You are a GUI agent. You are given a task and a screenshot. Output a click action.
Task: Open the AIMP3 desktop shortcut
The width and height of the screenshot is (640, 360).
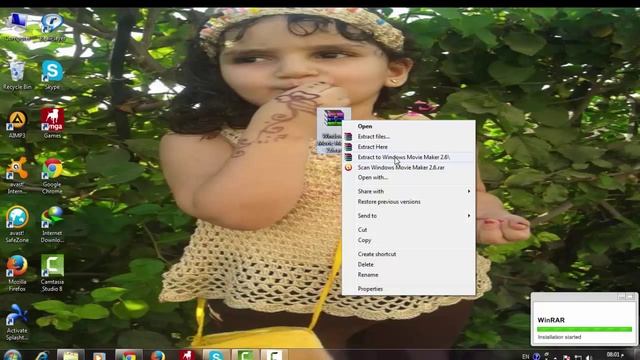[x=17, y=124]
